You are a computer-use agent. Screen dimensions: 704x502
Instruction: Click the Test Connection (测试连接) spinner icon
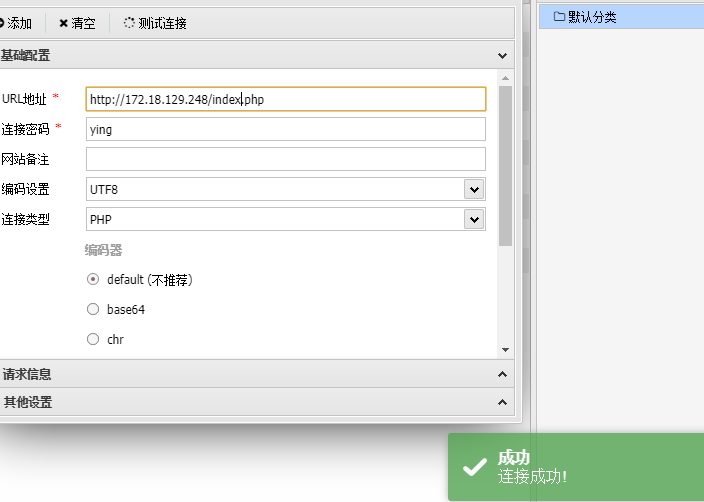[129, 23]
